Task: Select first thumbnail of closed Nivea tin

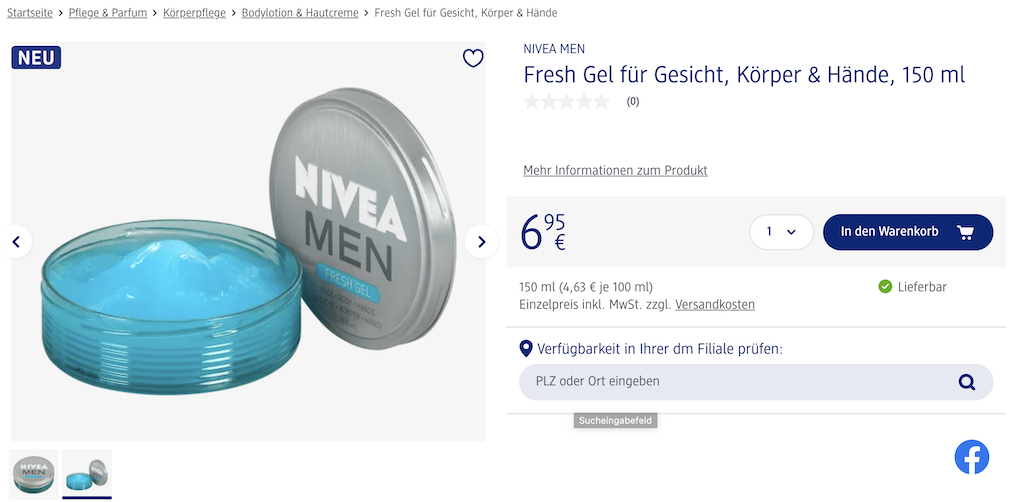Action: (x=34, y=473)
